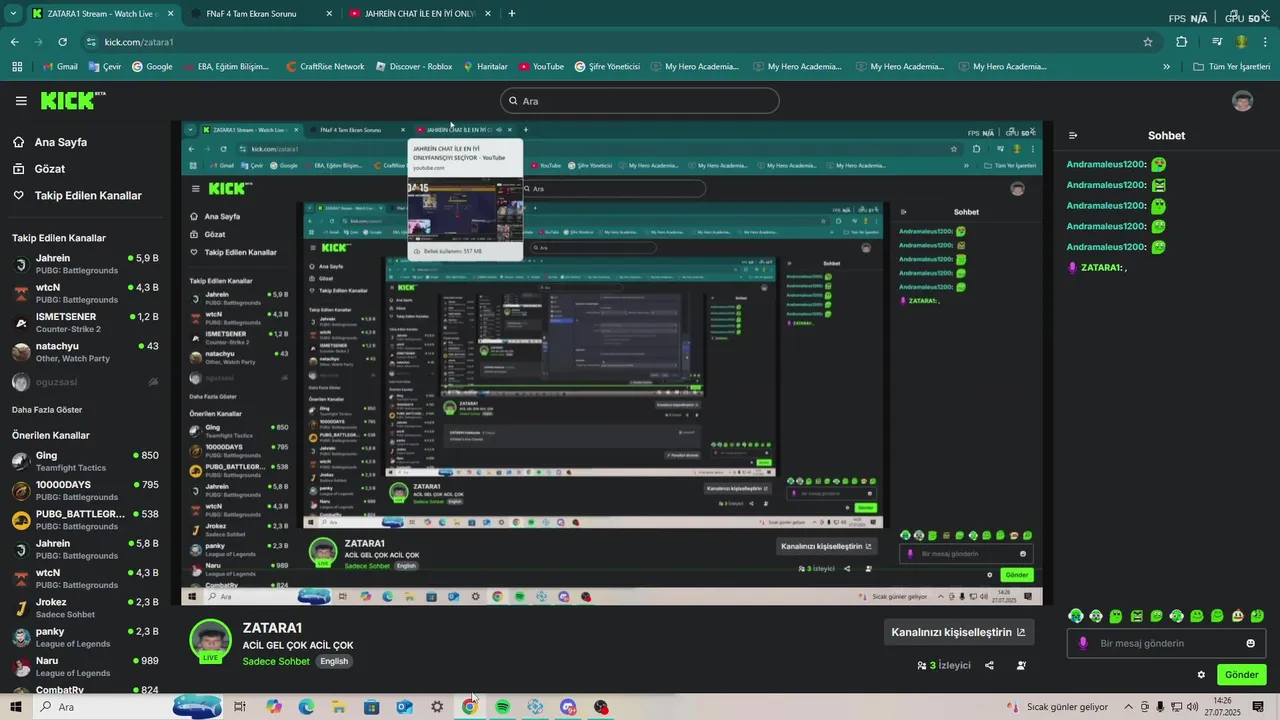Image resolution: width=1280 pixels, height=720 pixels.
Task: Open Ging channel in Önerilen Kanallar
Action: [x=85, y=460]
